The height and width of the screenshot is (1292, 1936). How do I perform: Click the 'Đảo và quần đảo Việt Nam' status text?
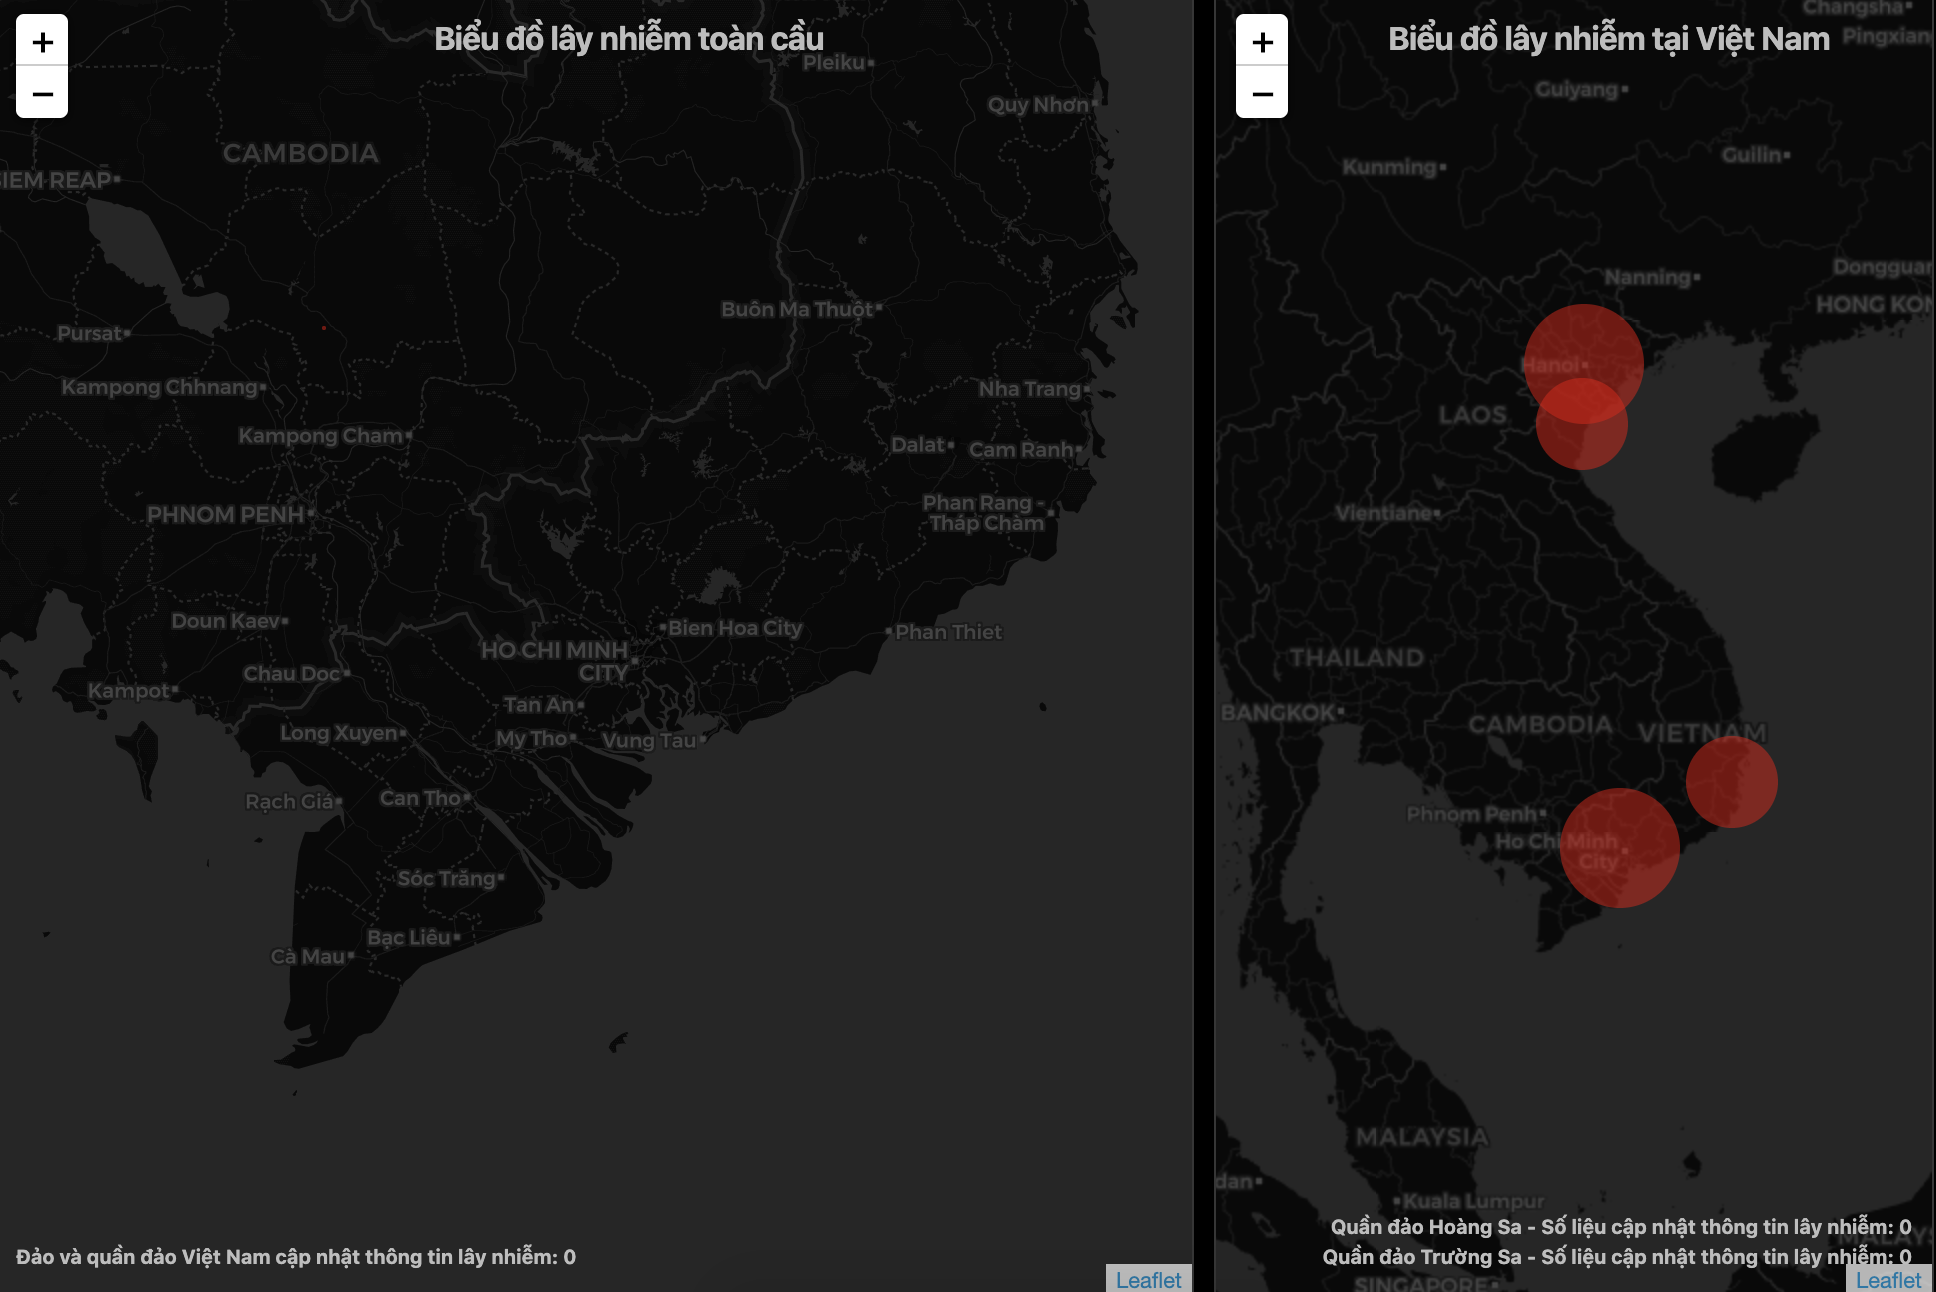296,1257
